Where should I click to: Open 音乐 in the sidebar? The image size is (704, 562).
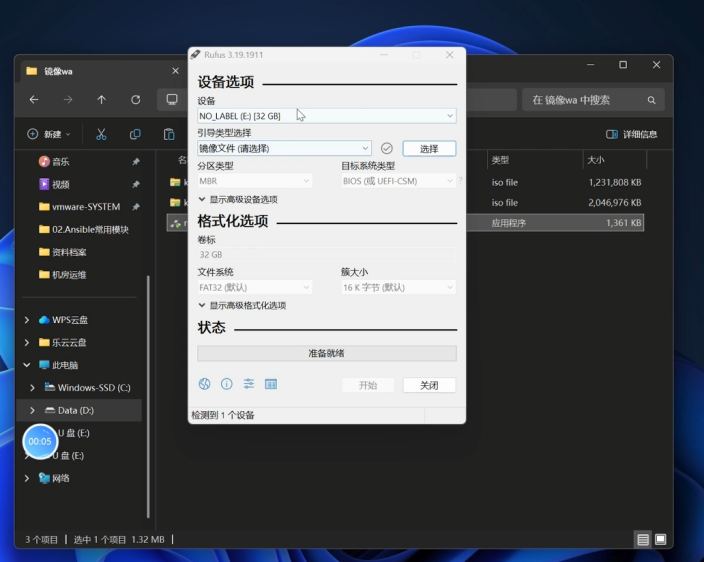pos(61,162)
